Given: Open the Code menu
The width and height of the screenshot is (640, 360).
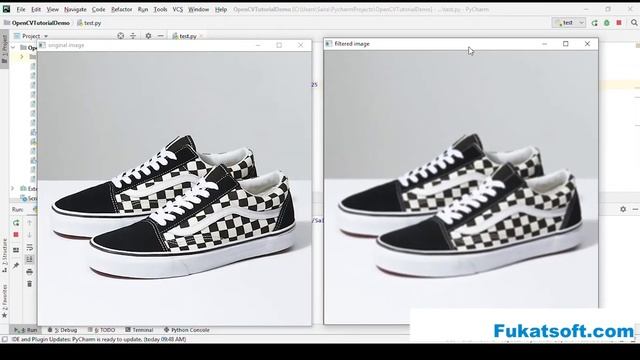Looking at the screenshot, I should (x=98, y=9).
